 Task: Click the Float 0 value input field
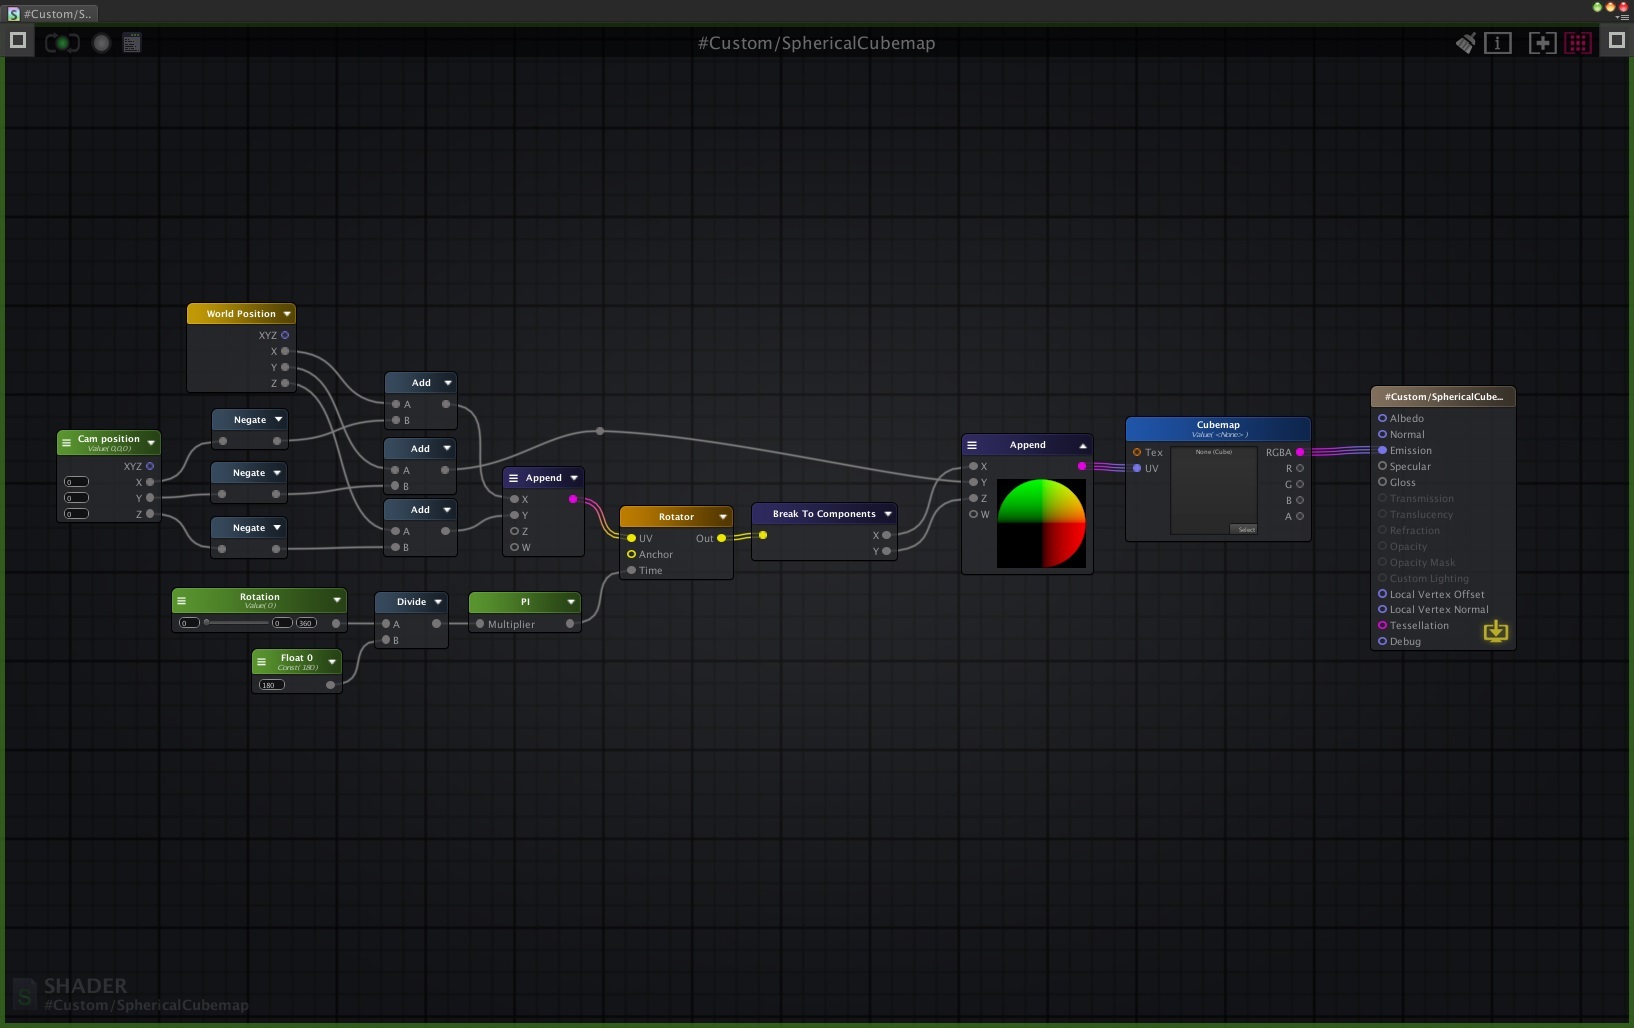[272, 685]
